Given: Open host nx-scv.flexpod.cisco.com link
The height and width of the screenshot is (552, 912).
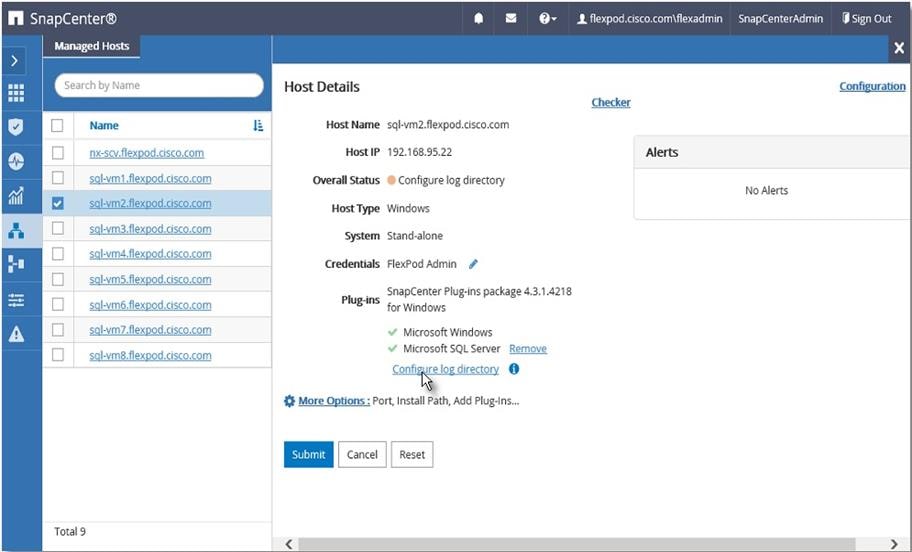Looking at the screenshot, I should coord(147,153).
